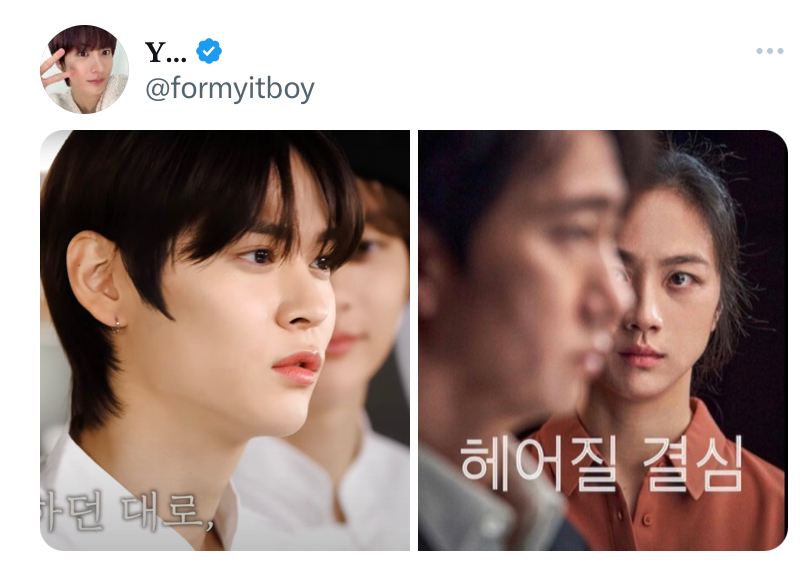Click the red lips in the left photo
The width and height of the screenshot is (807, 568).
click(297, 367)
